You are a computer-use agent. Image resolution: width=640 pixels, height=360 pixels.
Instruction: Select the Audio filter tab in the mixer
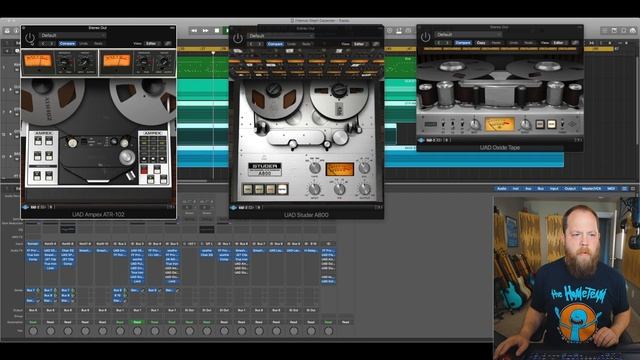pyautogui.click(x=502, y=189)
